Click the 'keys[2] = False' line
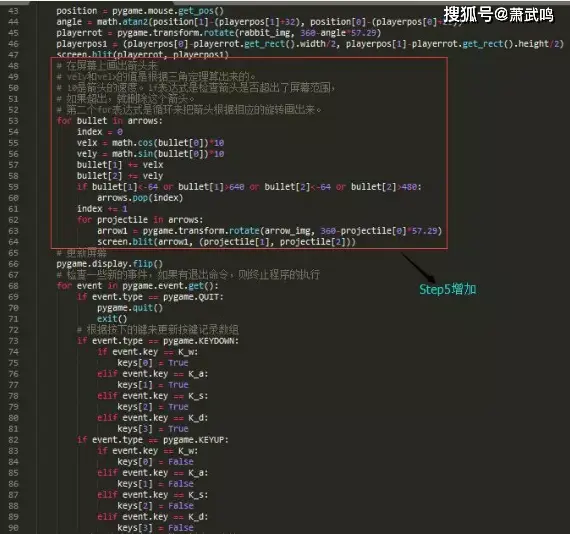 coord(155,506)
